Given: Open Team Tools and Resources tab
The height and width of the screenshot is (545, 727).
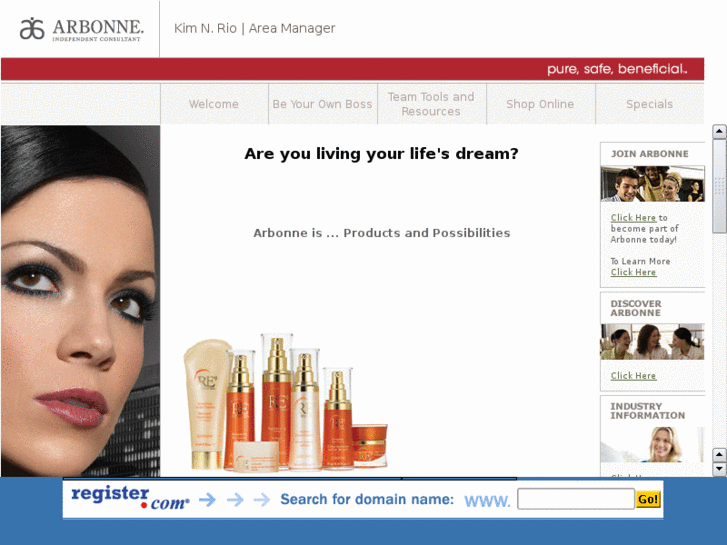Looking at the screenshot, I should coord(431,104).
